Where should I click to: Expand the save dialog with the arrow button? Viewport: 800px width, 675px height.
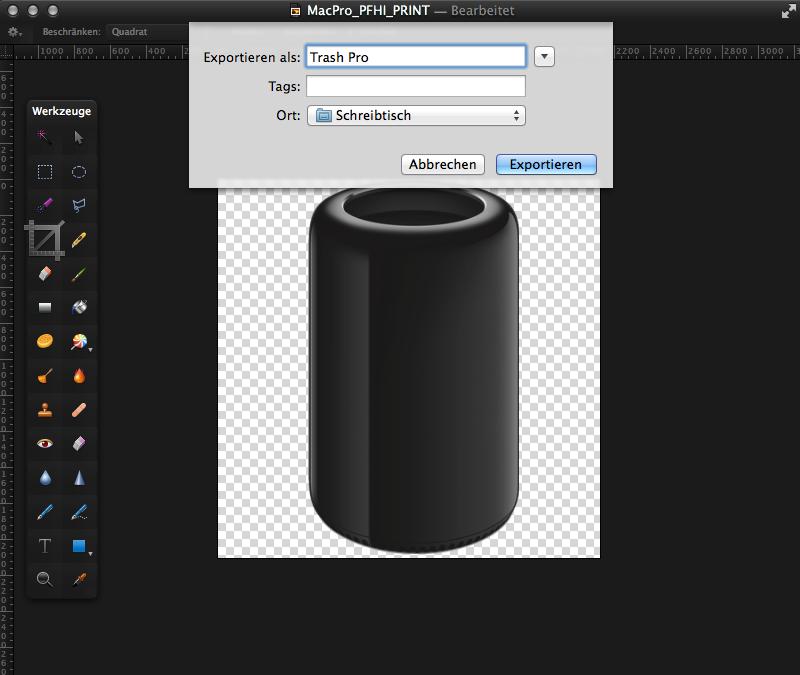point(544,56)
